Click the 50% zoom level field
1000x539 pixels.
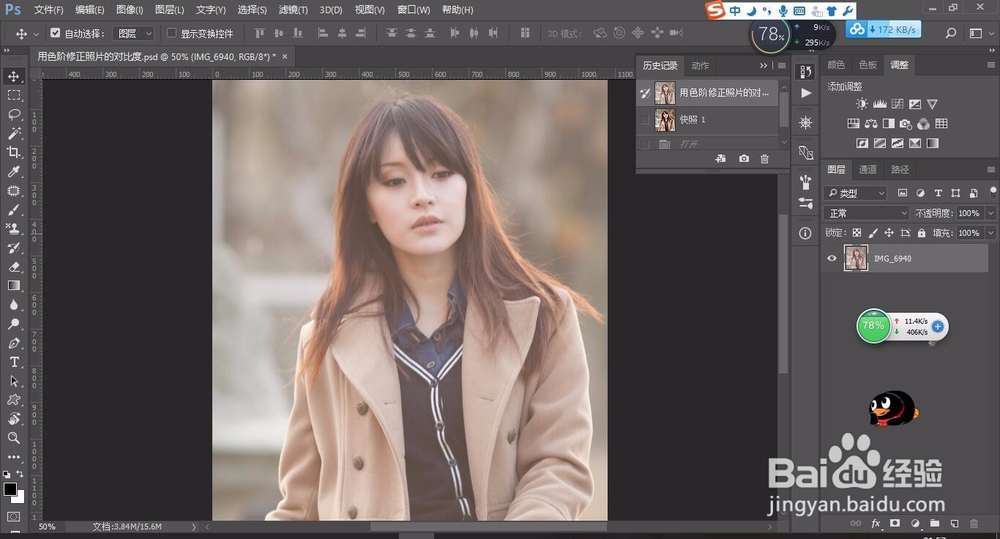47,527
